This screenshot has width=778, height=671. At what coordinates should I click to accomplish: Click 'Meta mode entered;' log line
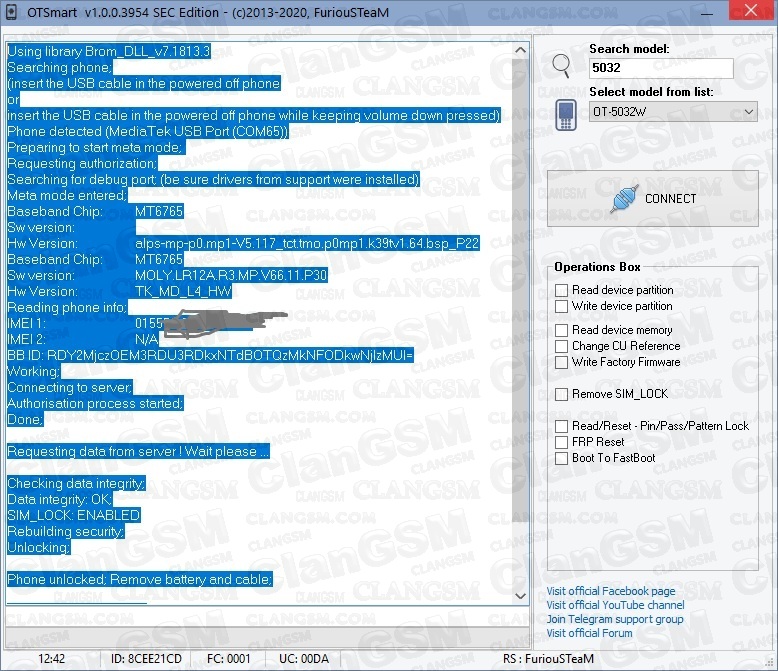(x=67, y=195)
